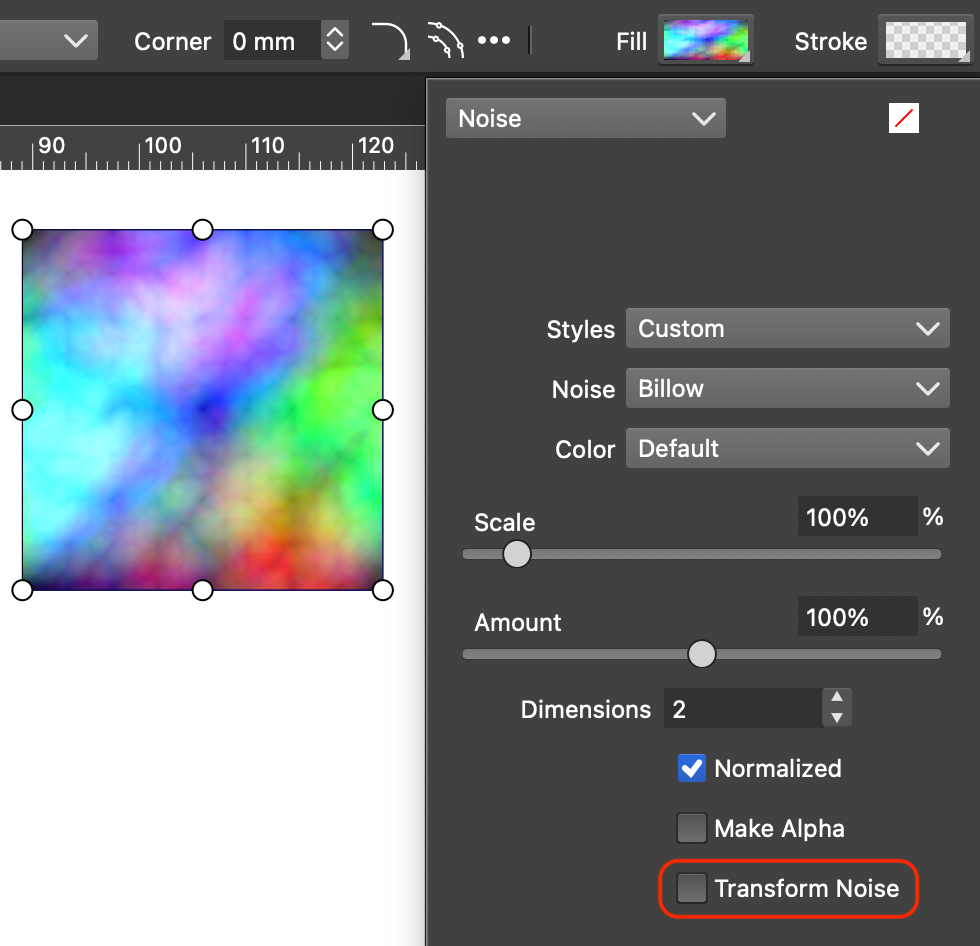
Task: Click the bottom-center selection handle
Action: click(202, 590)
